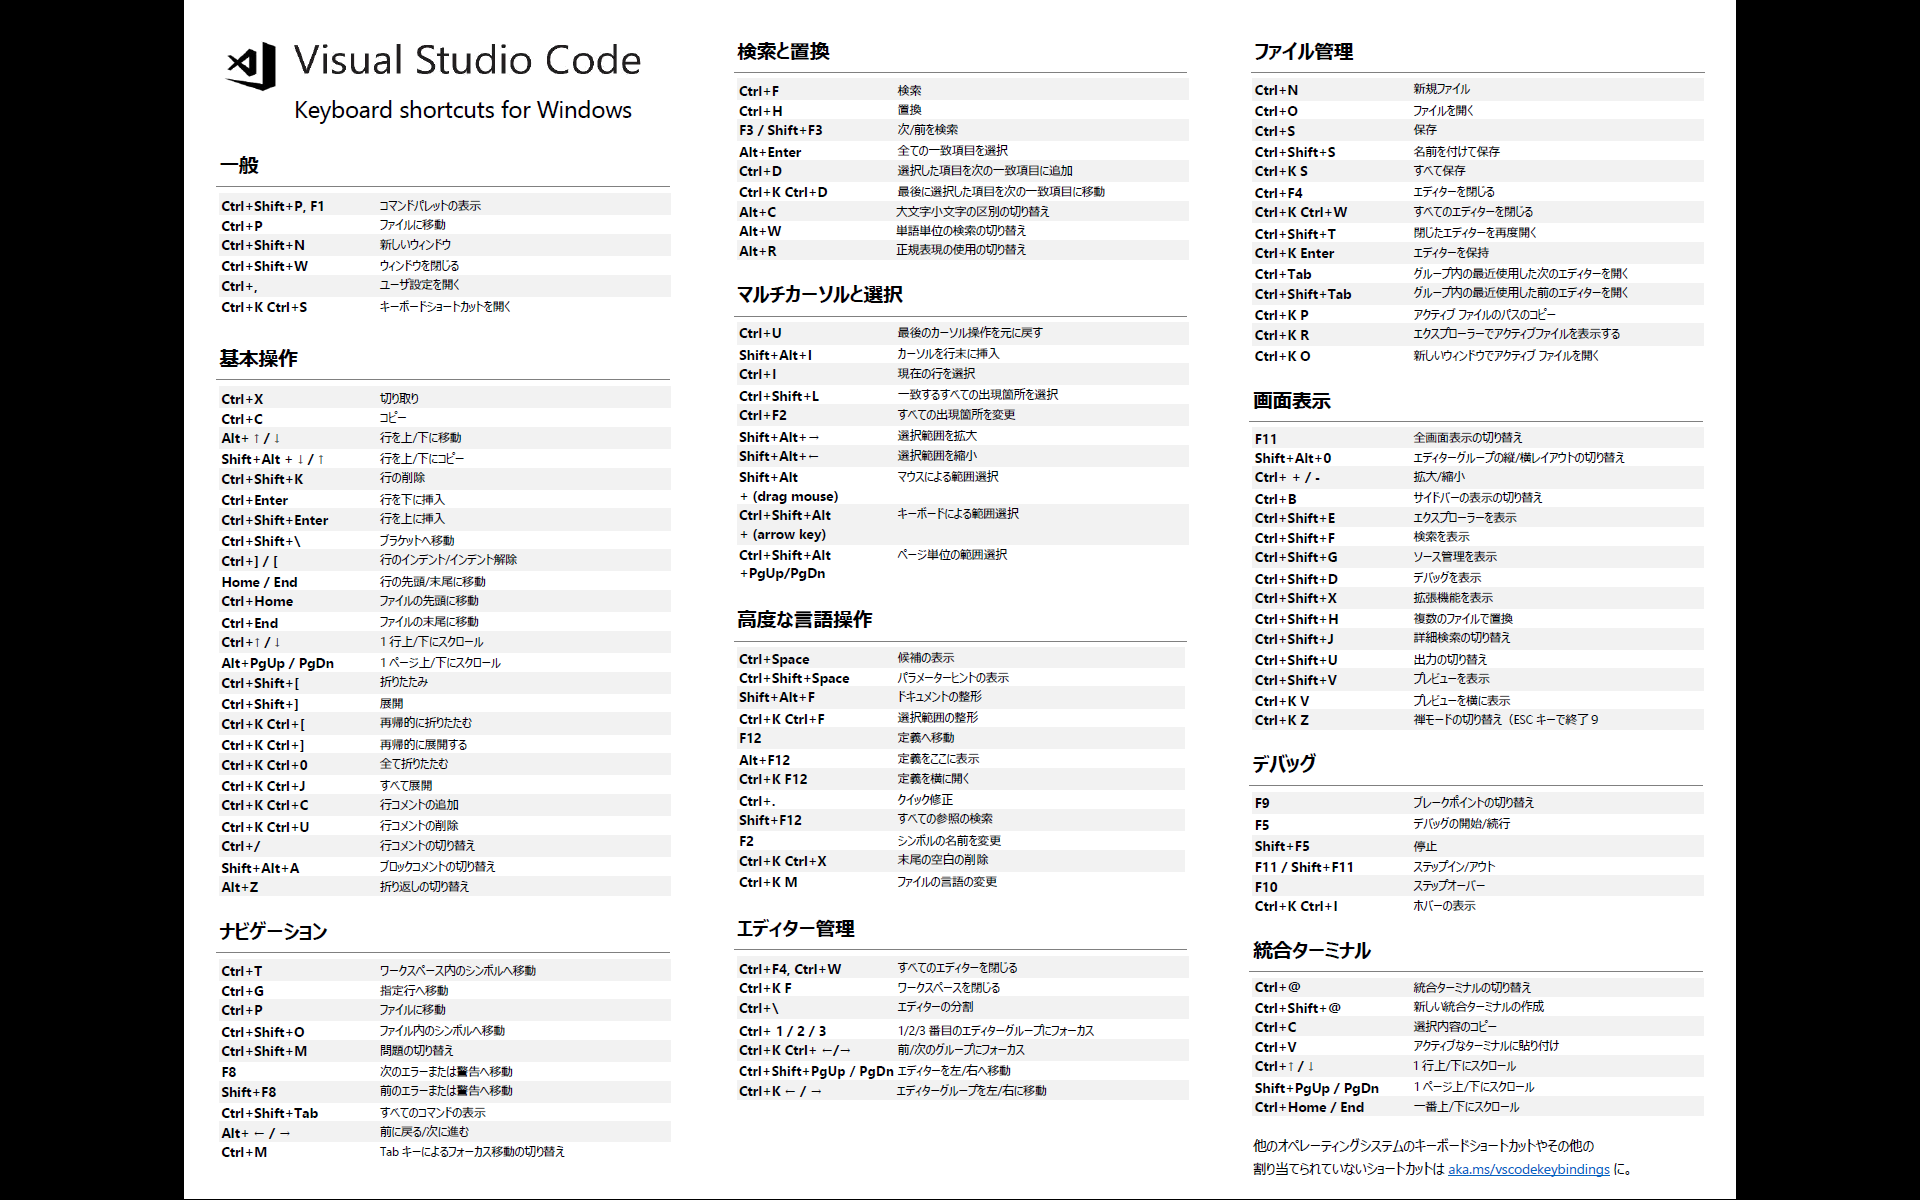Click the 'Alt+Z' shortcut text
1920x1200 pixels.
click(x=240, y=887)
